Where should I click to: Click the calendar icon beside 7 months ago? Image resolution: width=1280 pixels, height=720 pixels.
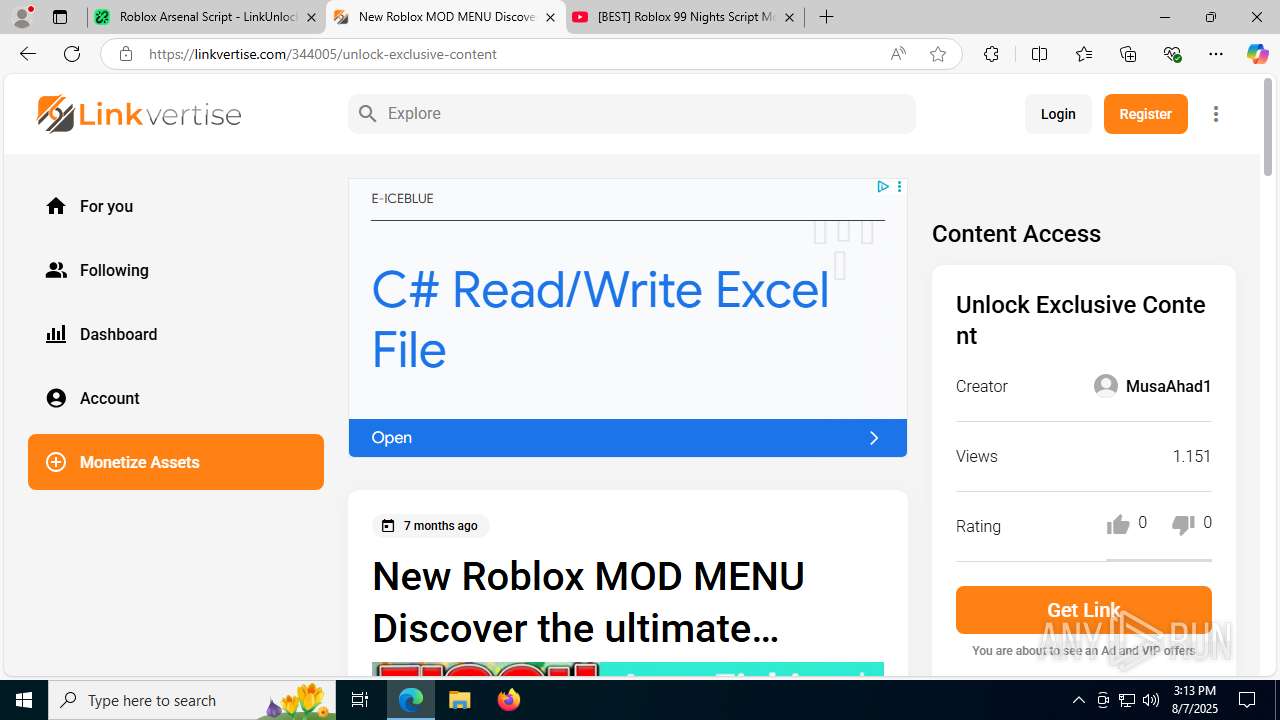coord(388,526)
